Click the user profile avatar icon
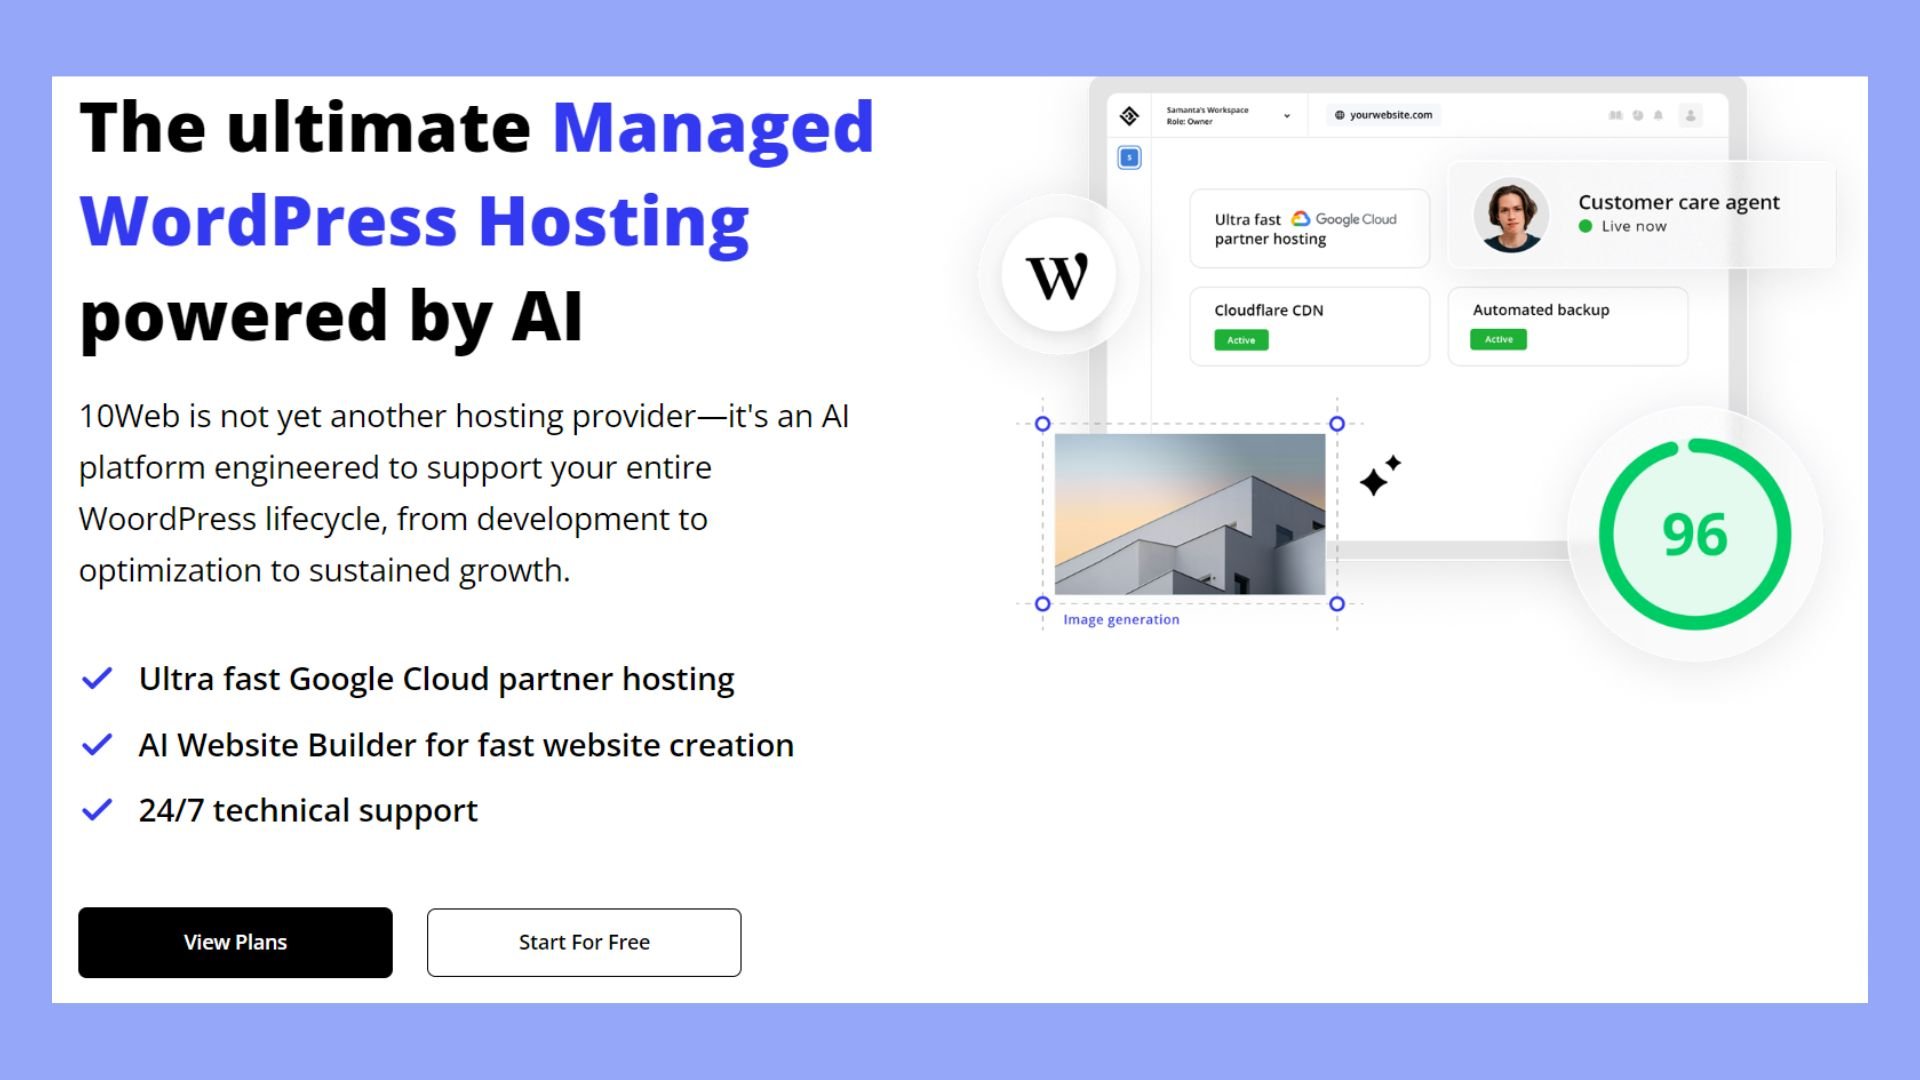This screenshot has height=1080, width=1920. (x=1691, y=115)
